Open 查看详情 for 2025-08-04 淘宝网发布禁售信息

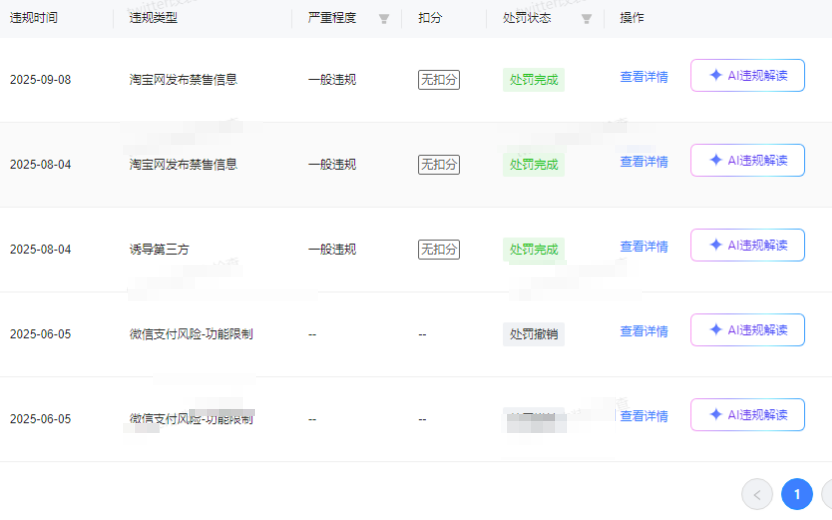pos(644,162)
